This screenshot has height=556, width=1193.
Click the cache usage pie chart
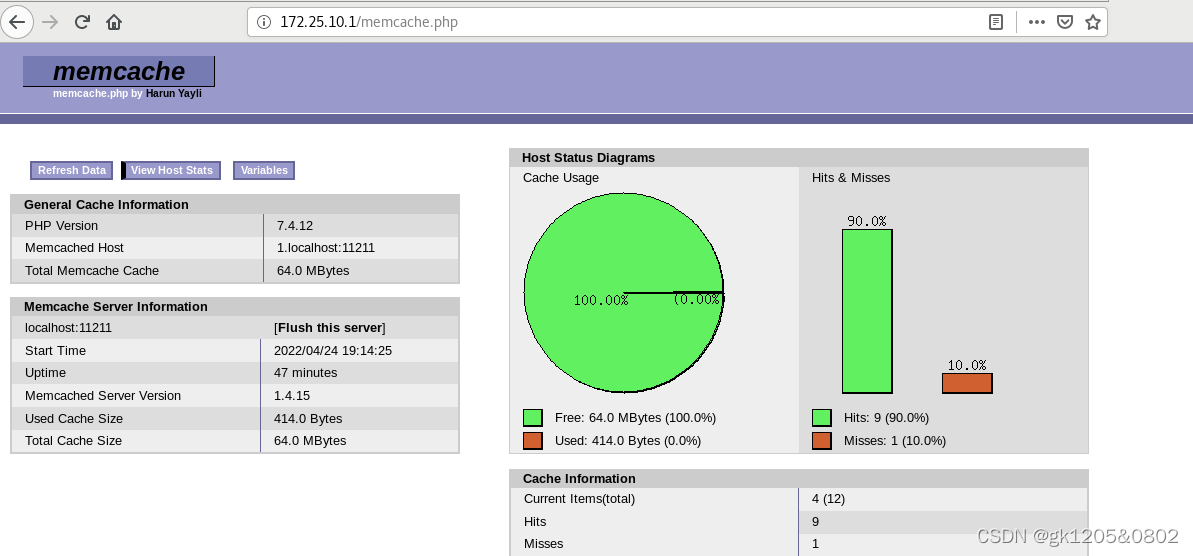tap(624, 293)
